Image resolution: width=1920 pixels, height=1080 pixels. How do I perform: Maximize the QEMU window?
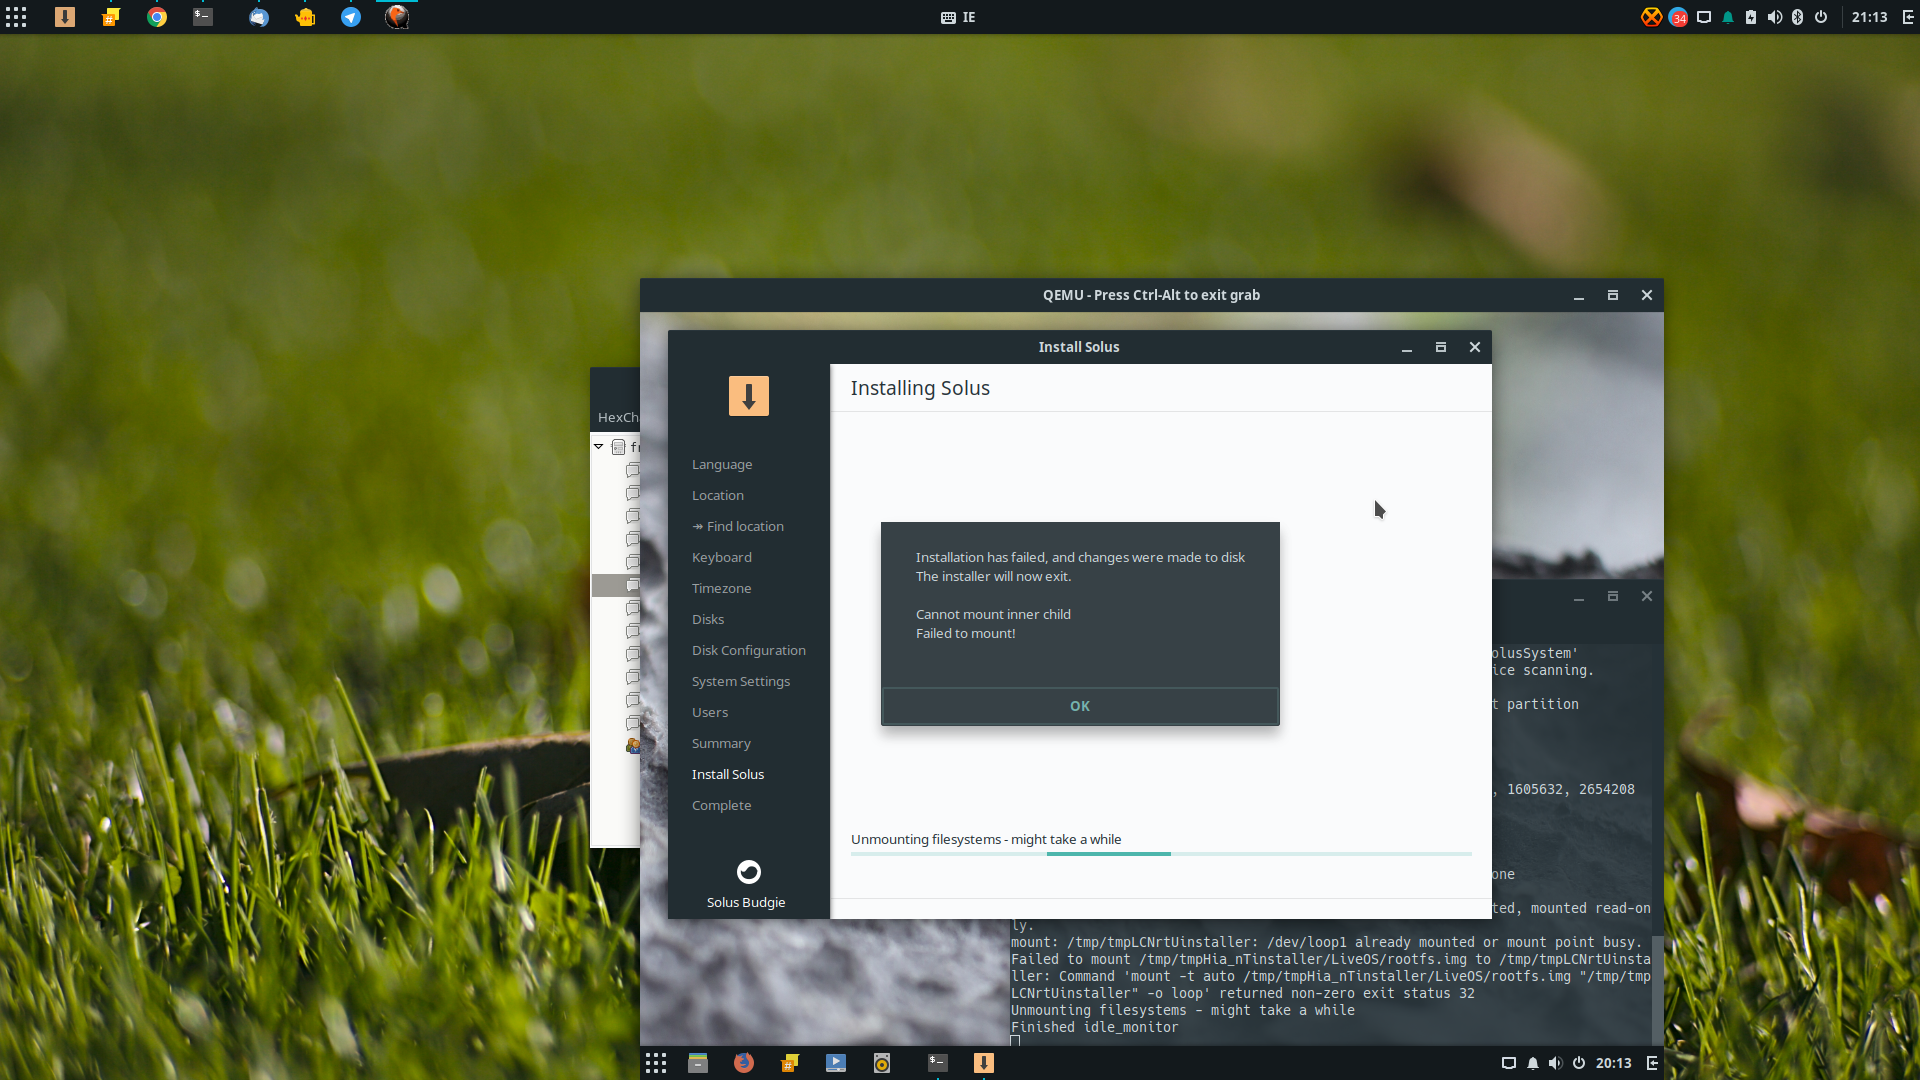(1613, 296)
